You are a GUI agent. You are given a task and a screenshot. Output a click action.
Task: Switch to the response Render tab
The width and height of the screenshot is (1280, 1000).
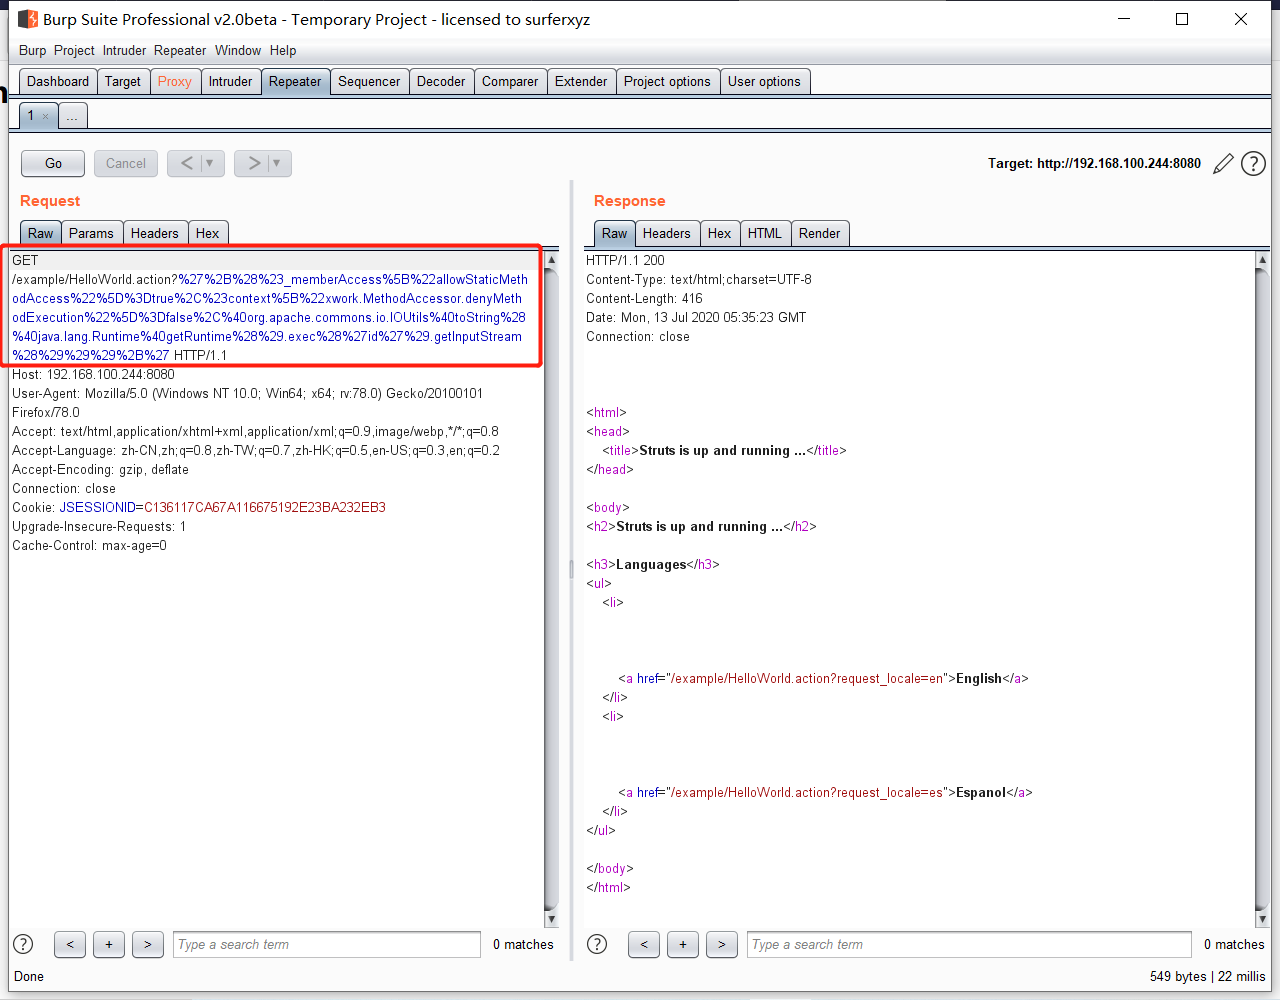(x=820, y=233)
